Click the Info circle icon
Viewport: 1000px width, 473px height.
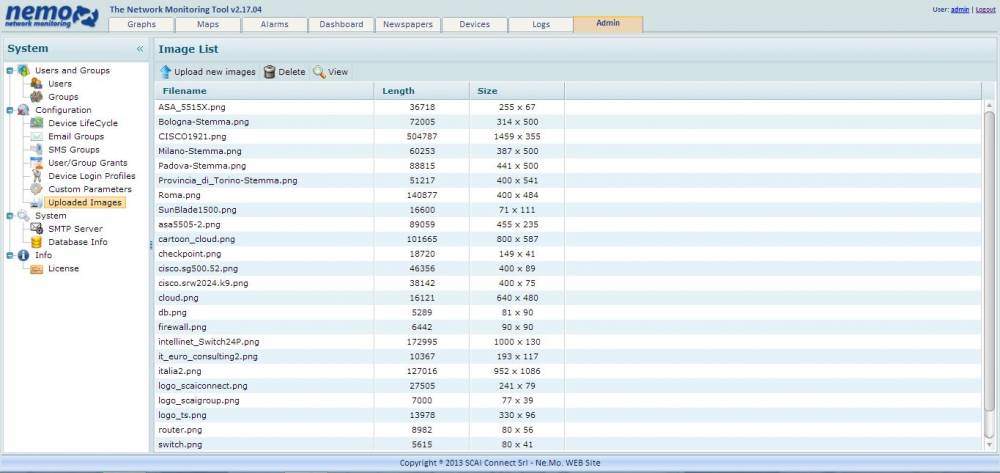(x=24, y=255)
